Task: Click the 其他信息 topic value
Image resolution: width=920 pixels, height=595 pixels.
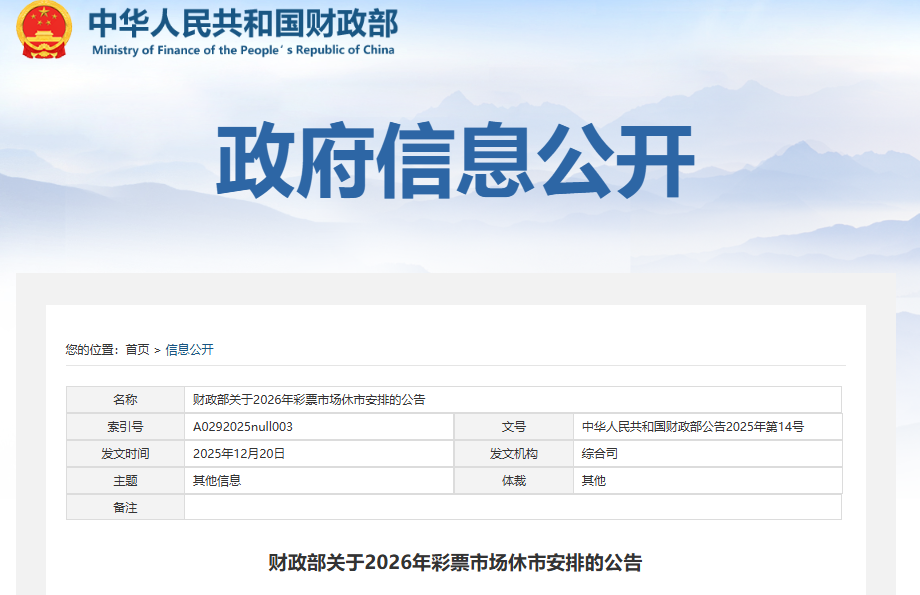Action: pyautogui.click(x=217, y=480)
